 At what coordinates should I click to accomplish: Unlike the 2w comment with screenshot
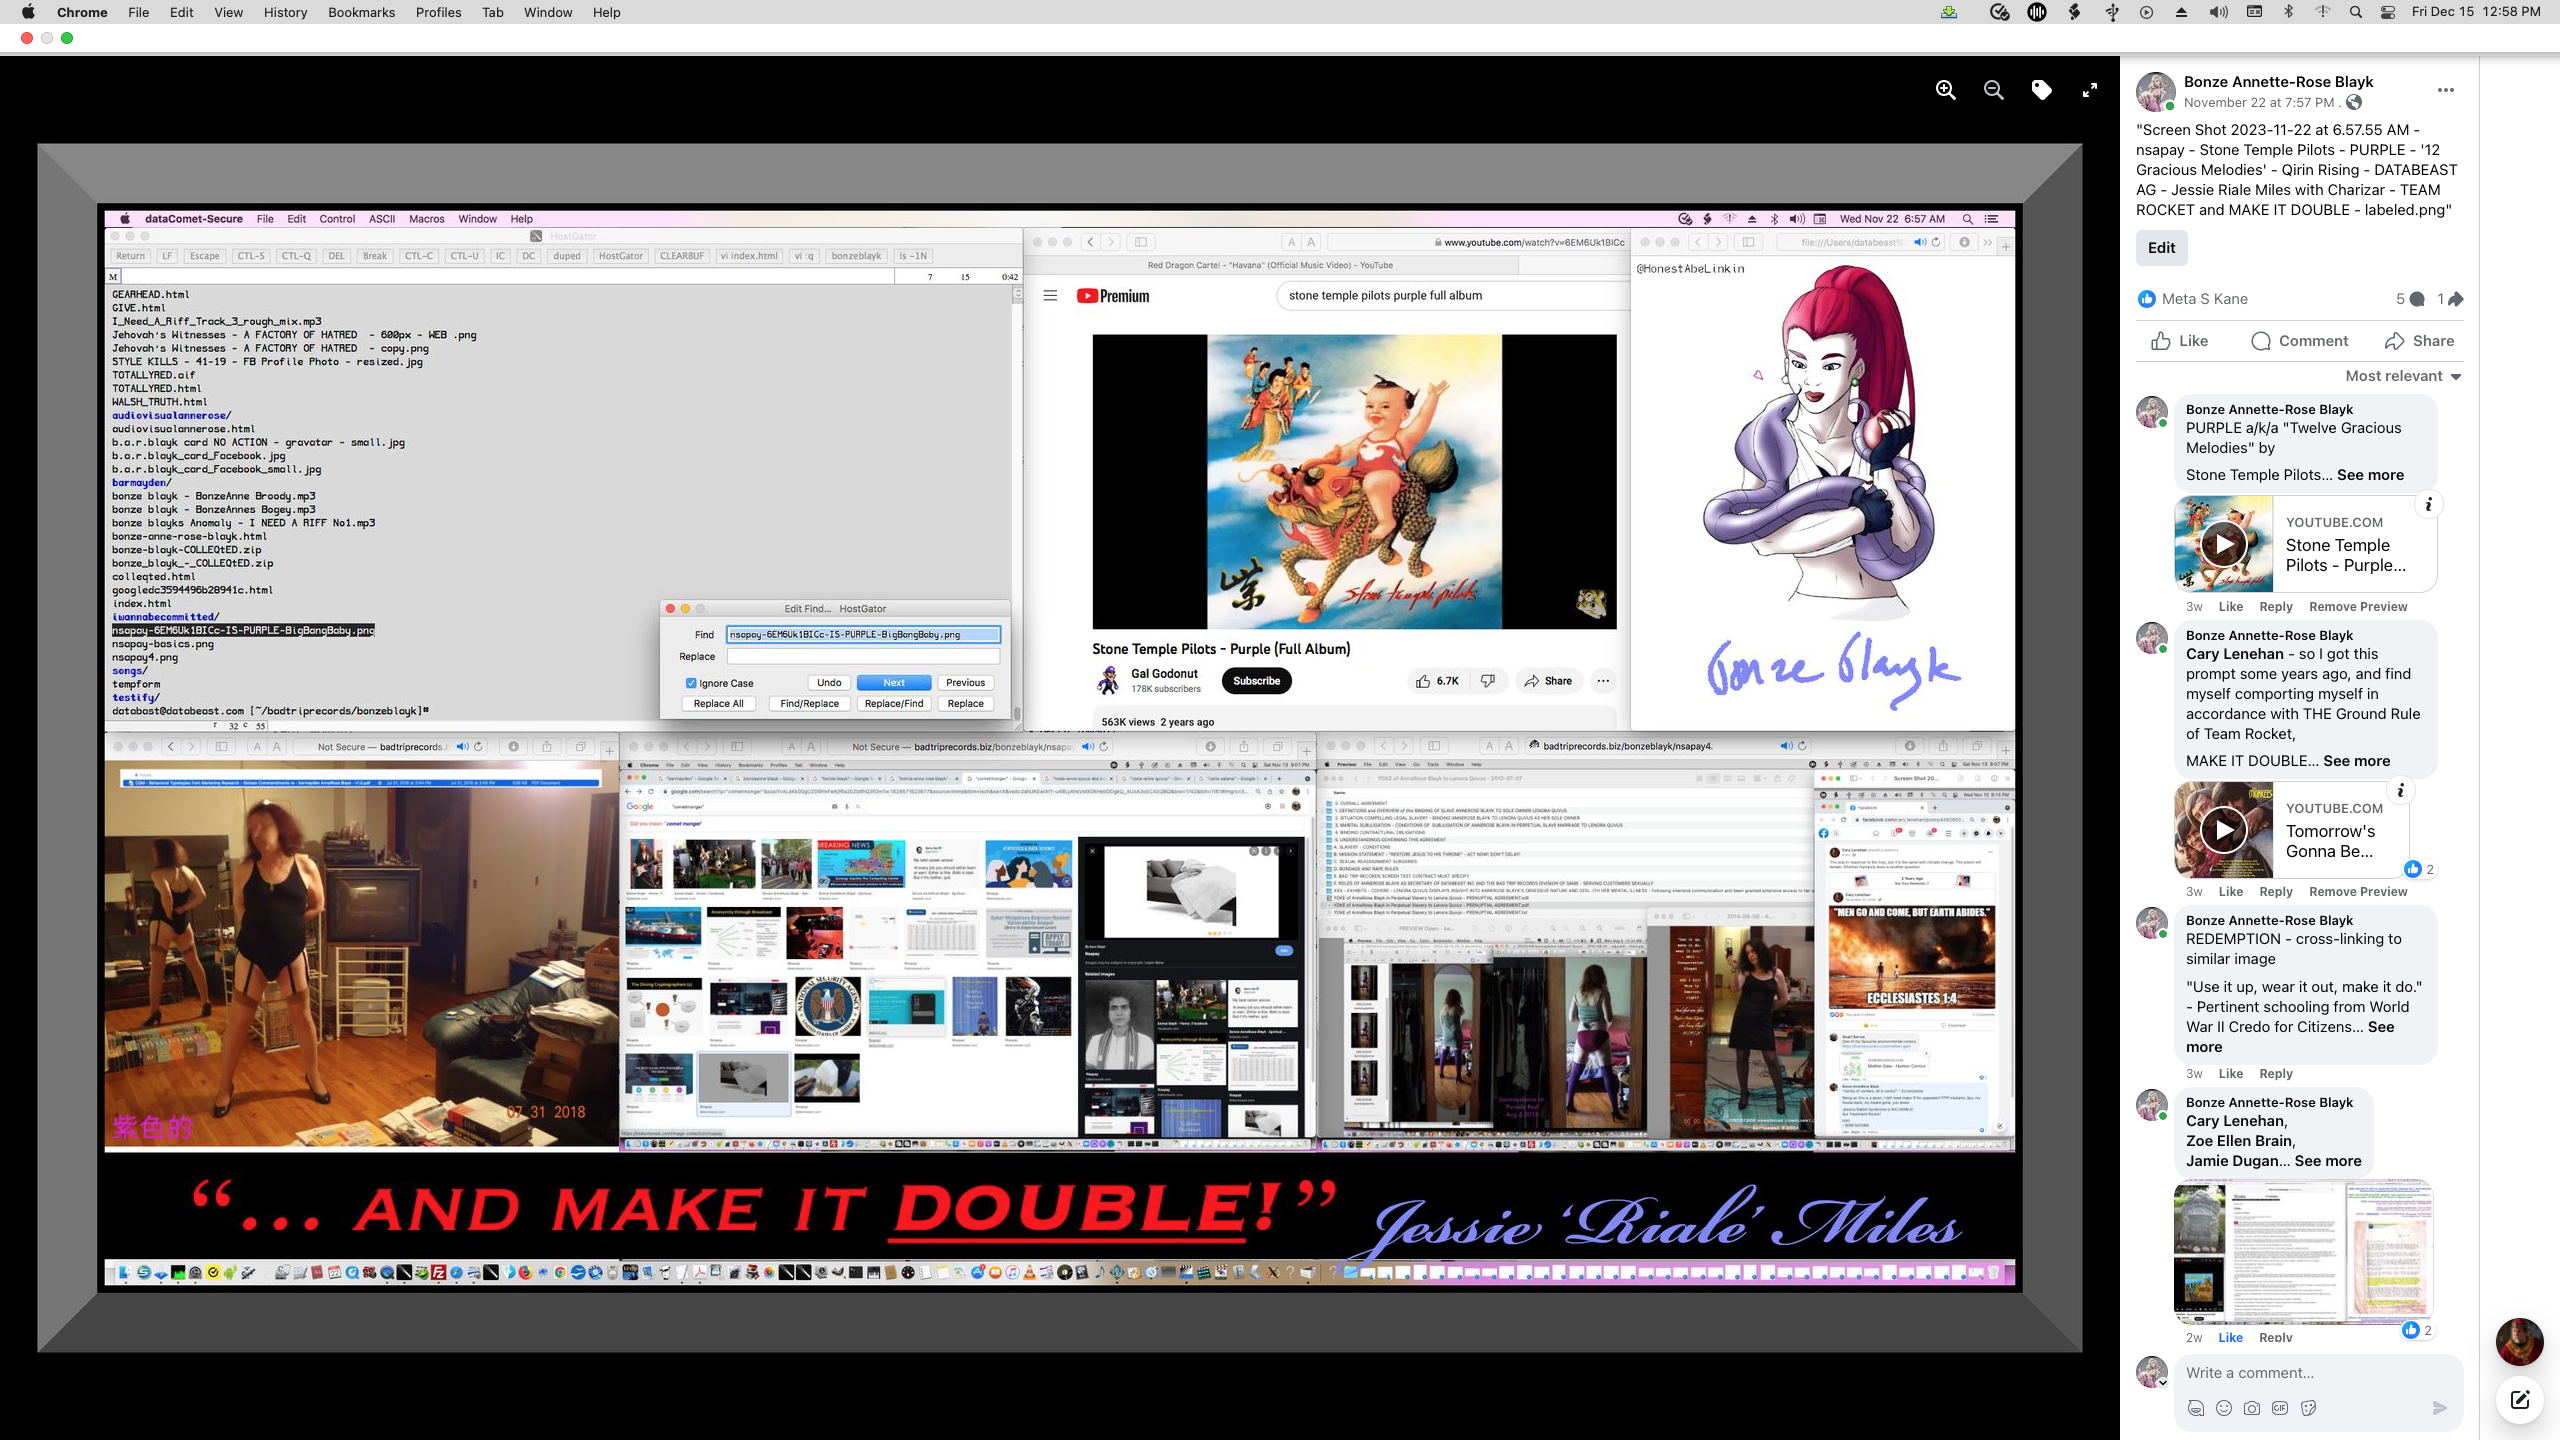click(x=2230, y=1338)
